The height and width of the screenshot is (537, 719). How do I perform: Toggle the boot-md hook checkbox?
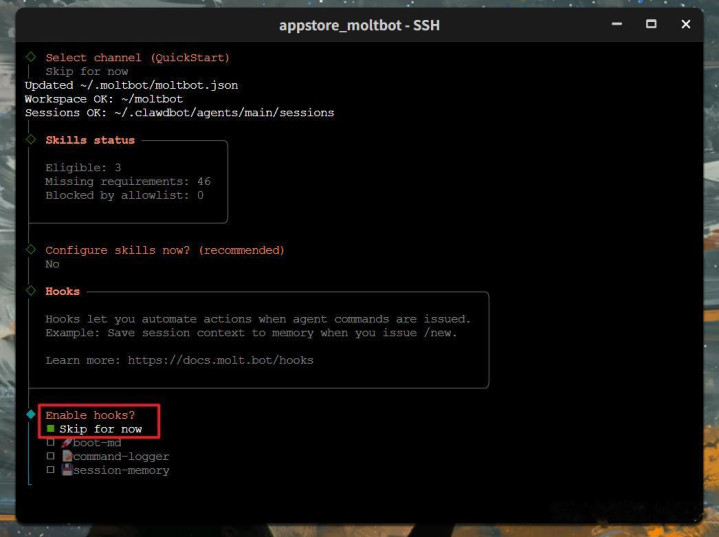tap(50, 443)
